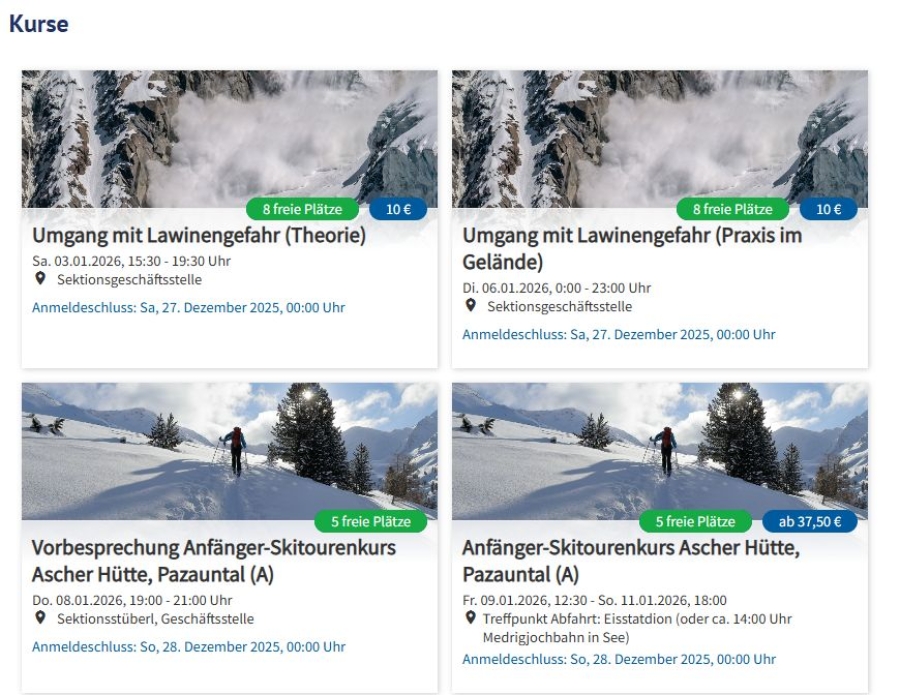900x695 pixels.
Task: Click 10 € price badge on Praxis im Gelände card
Action: click(829, 209)
